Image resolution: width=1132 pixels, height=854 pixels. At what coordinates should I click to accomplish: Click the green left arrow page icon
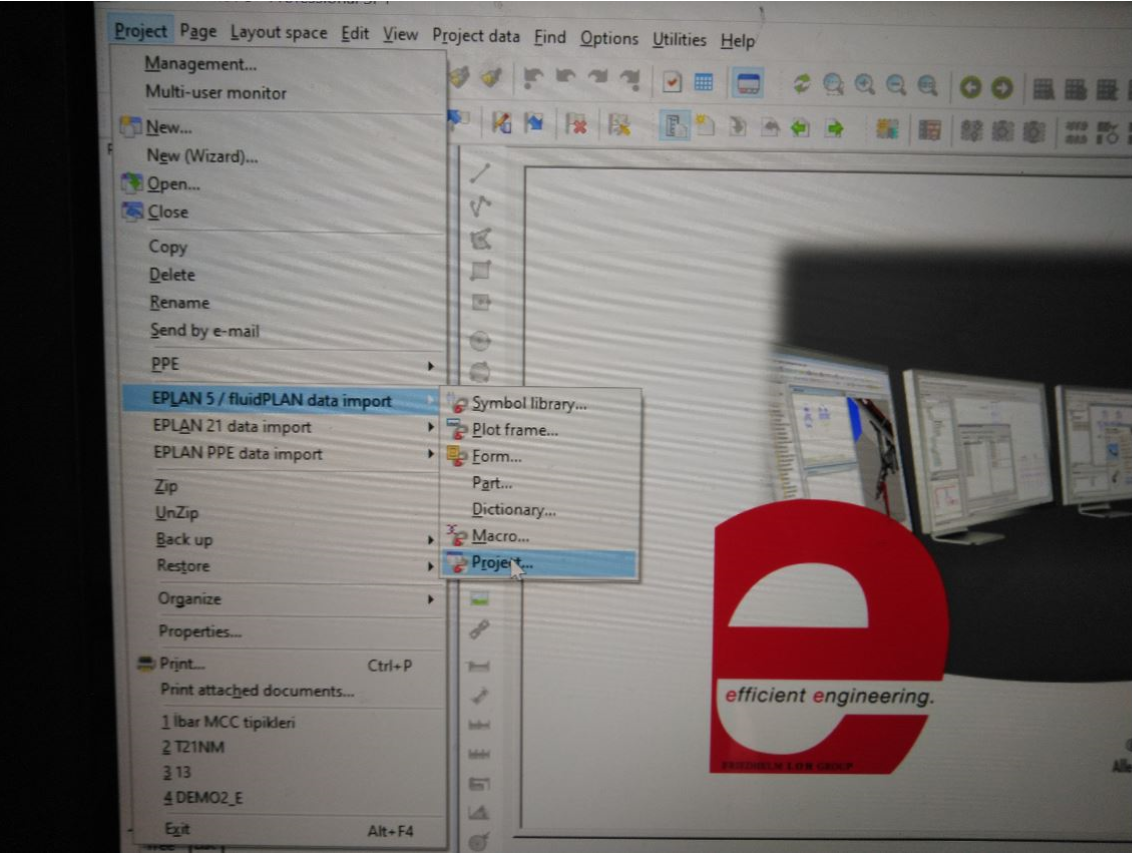[x=799, y=128]
